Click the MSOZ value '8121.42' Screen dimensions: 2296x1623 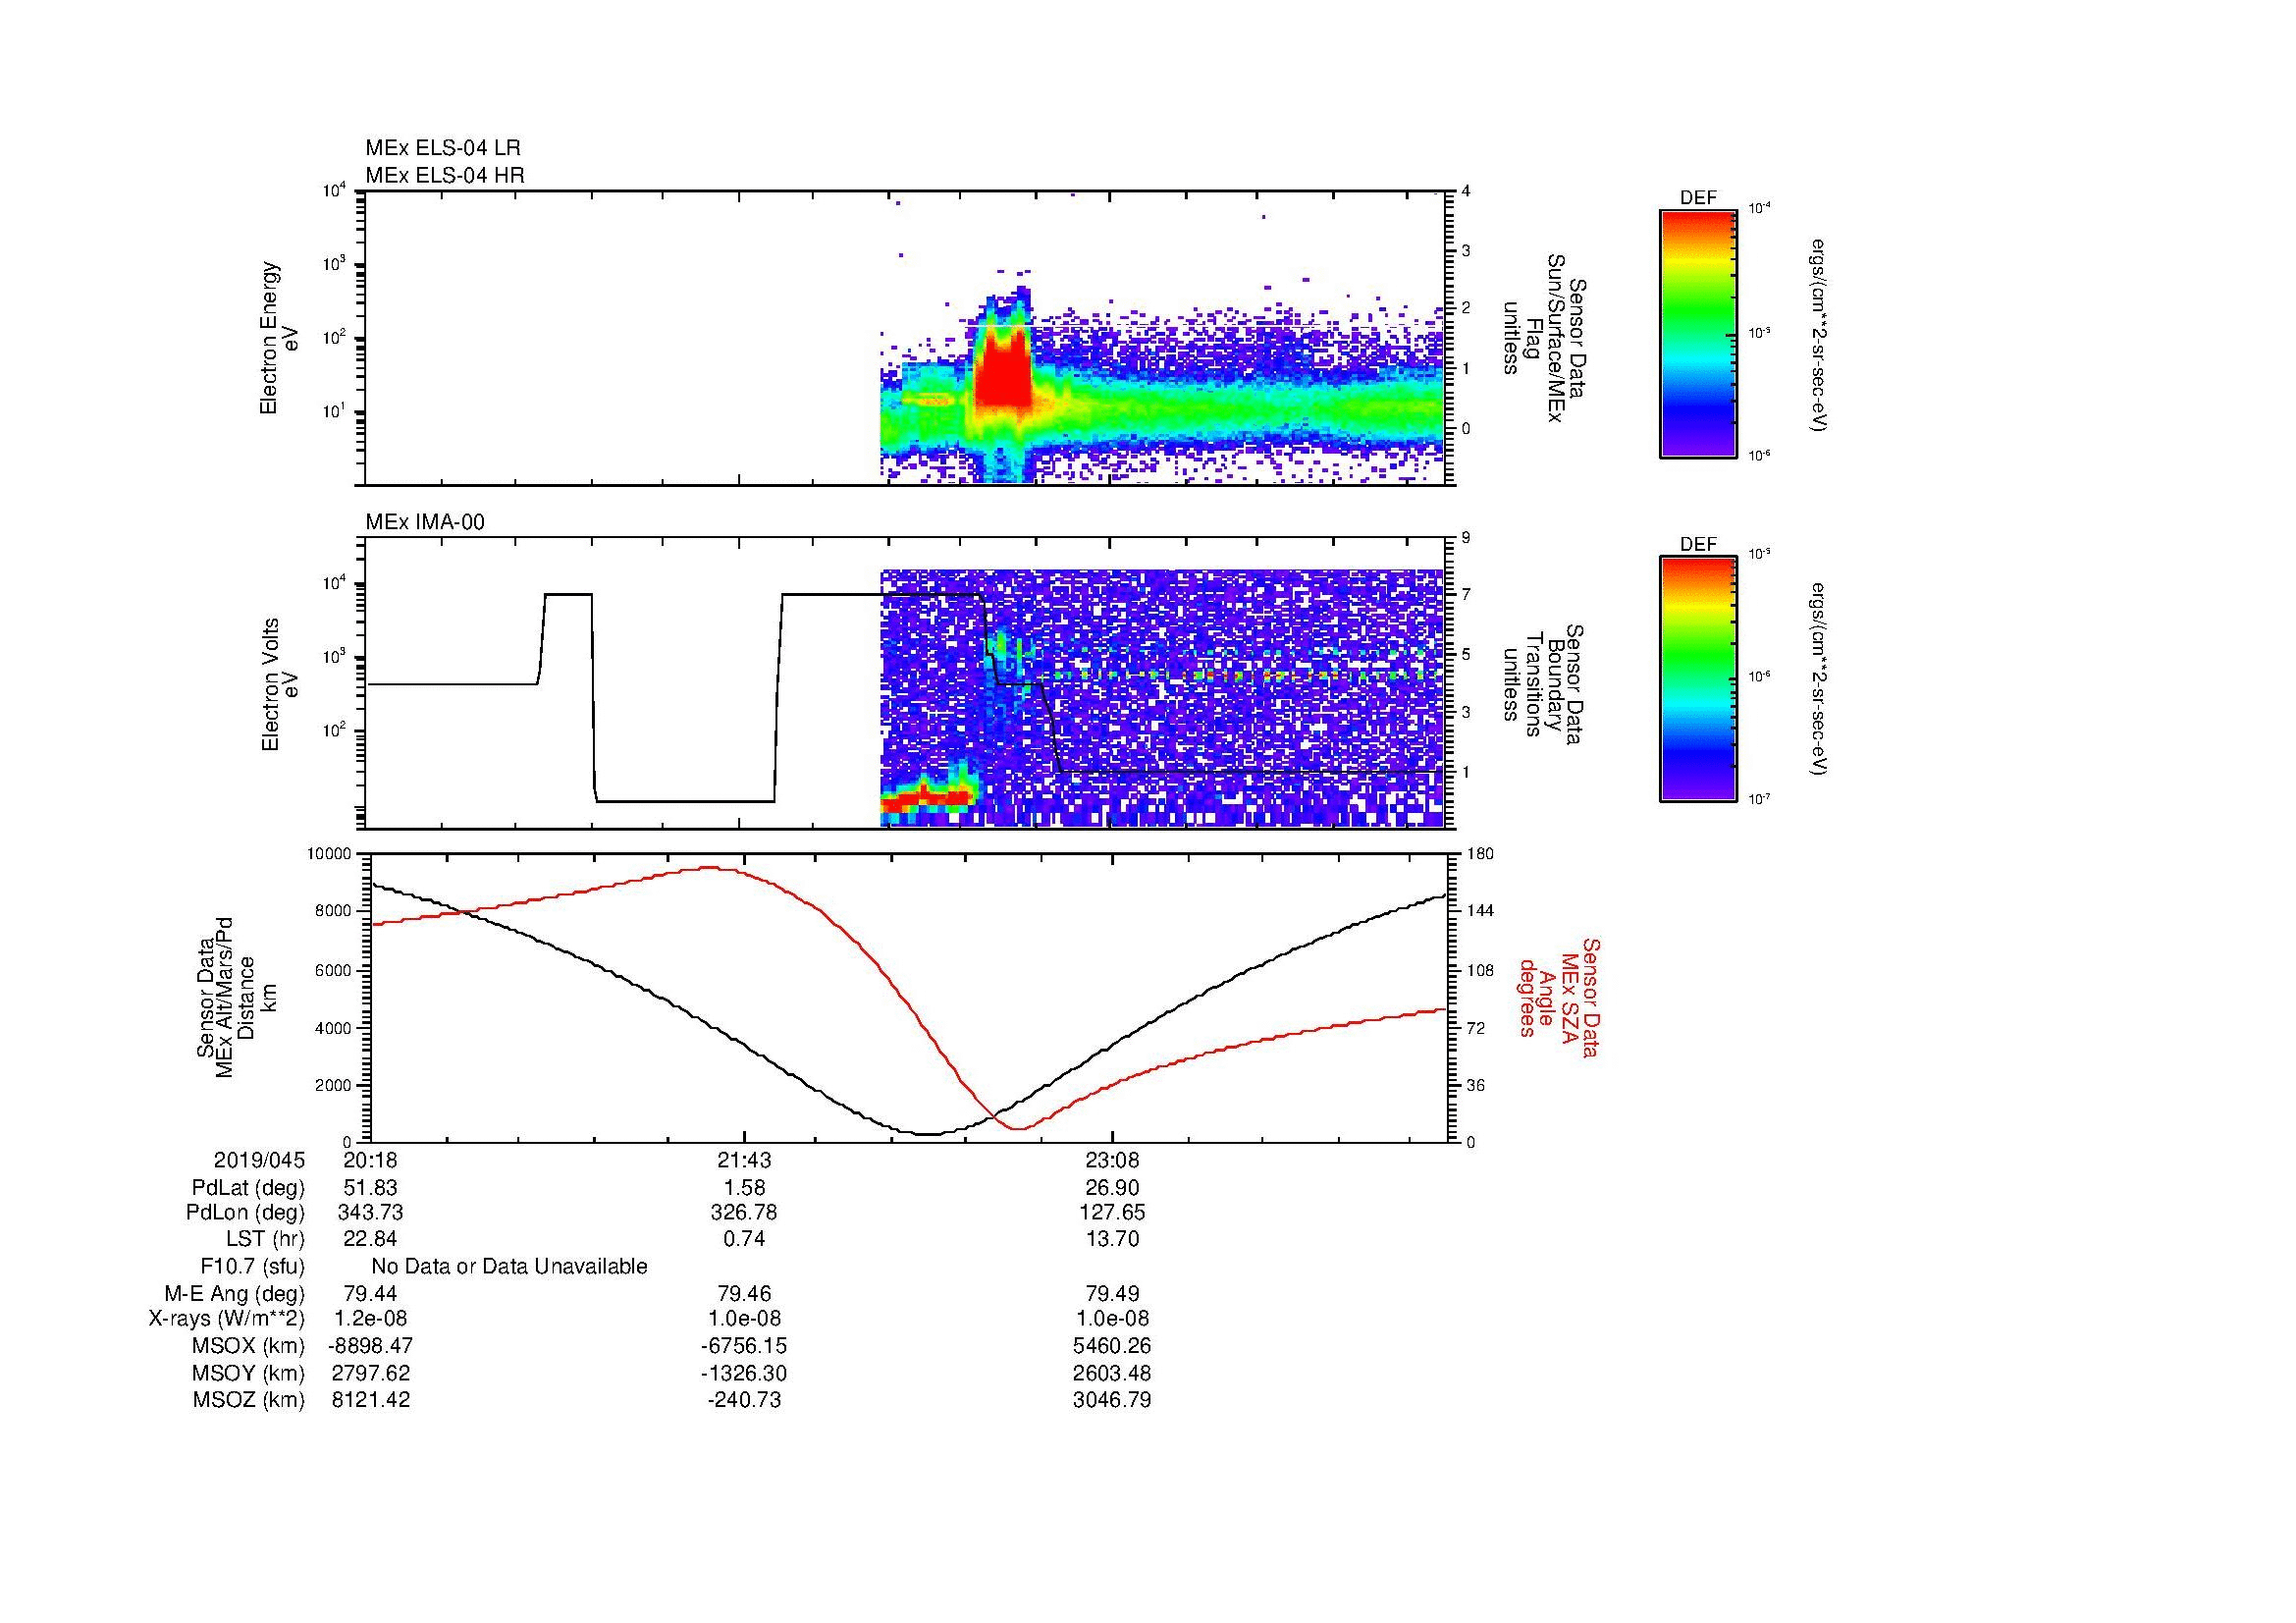coord(370,1400)
